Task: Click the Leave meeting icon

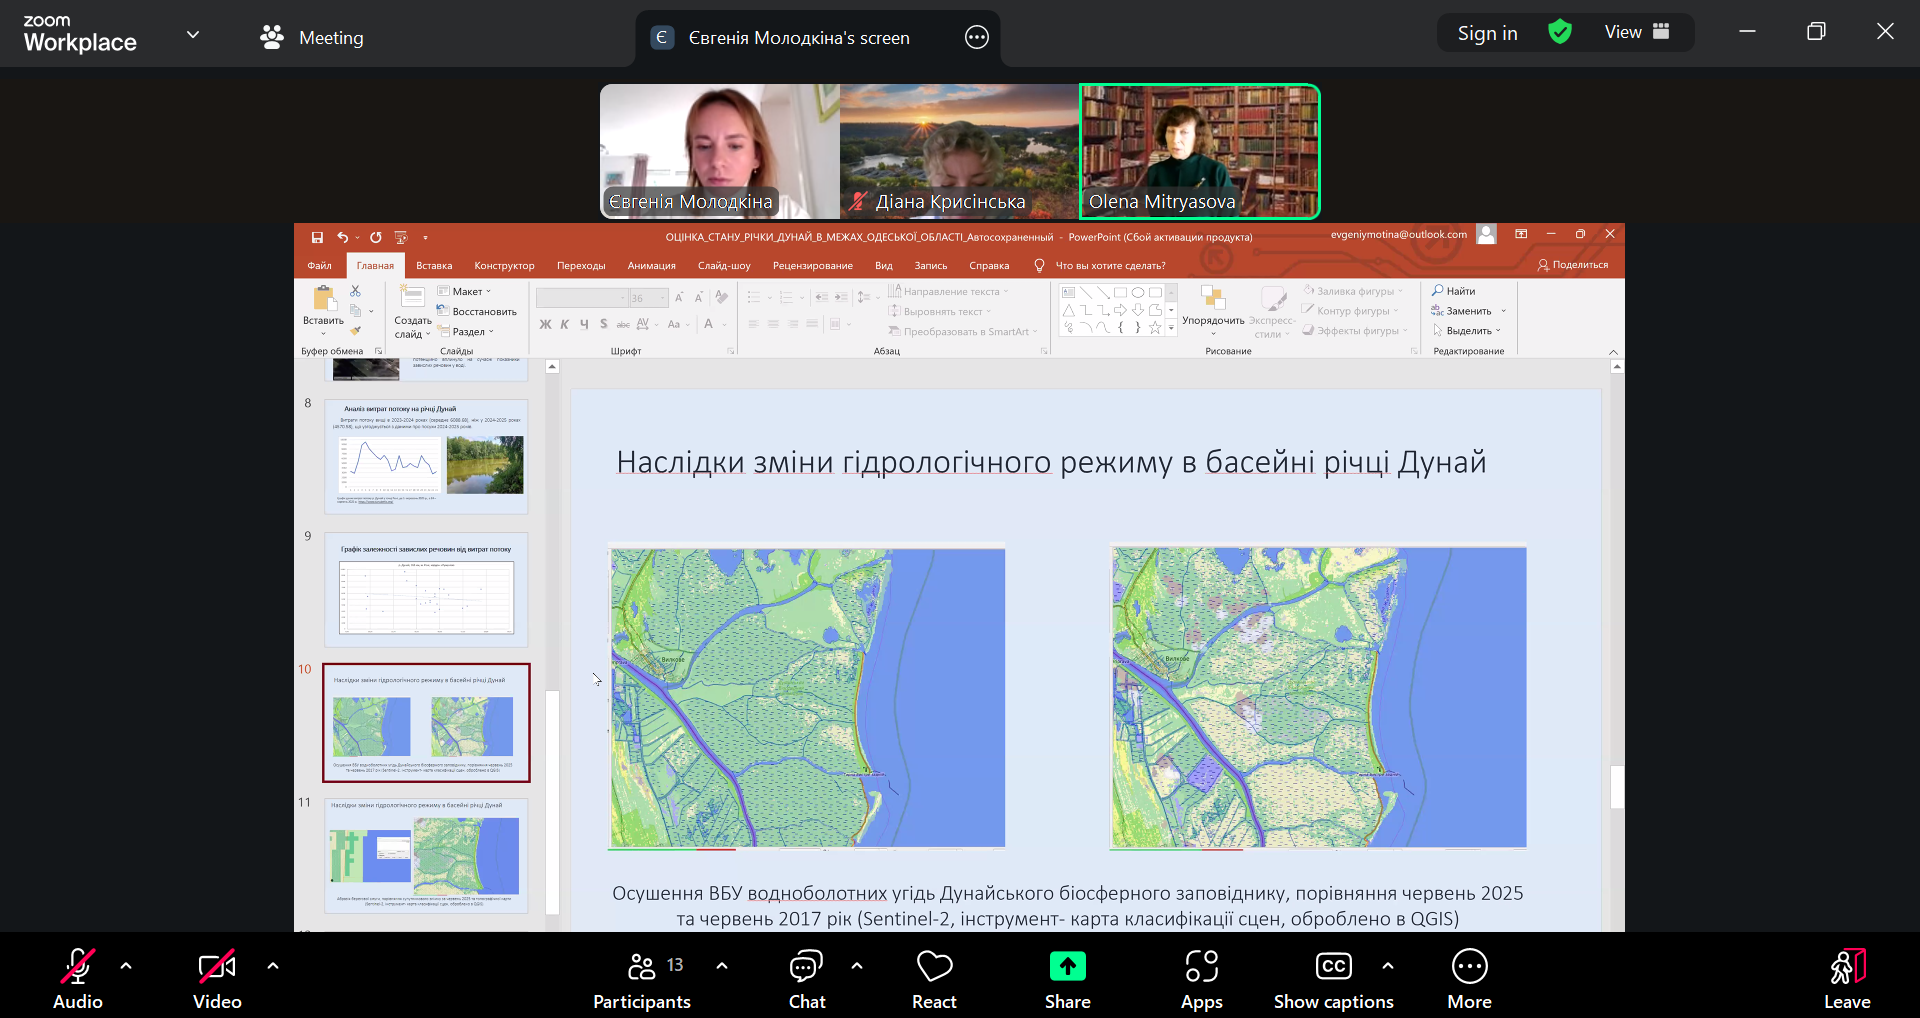Action: 1846,968
